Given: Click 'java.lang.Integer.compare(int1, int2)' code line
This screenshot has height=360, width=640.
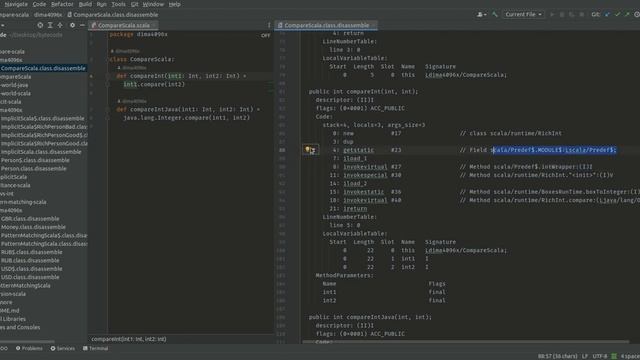Looking at the screenshot, I should click(187, 118).
